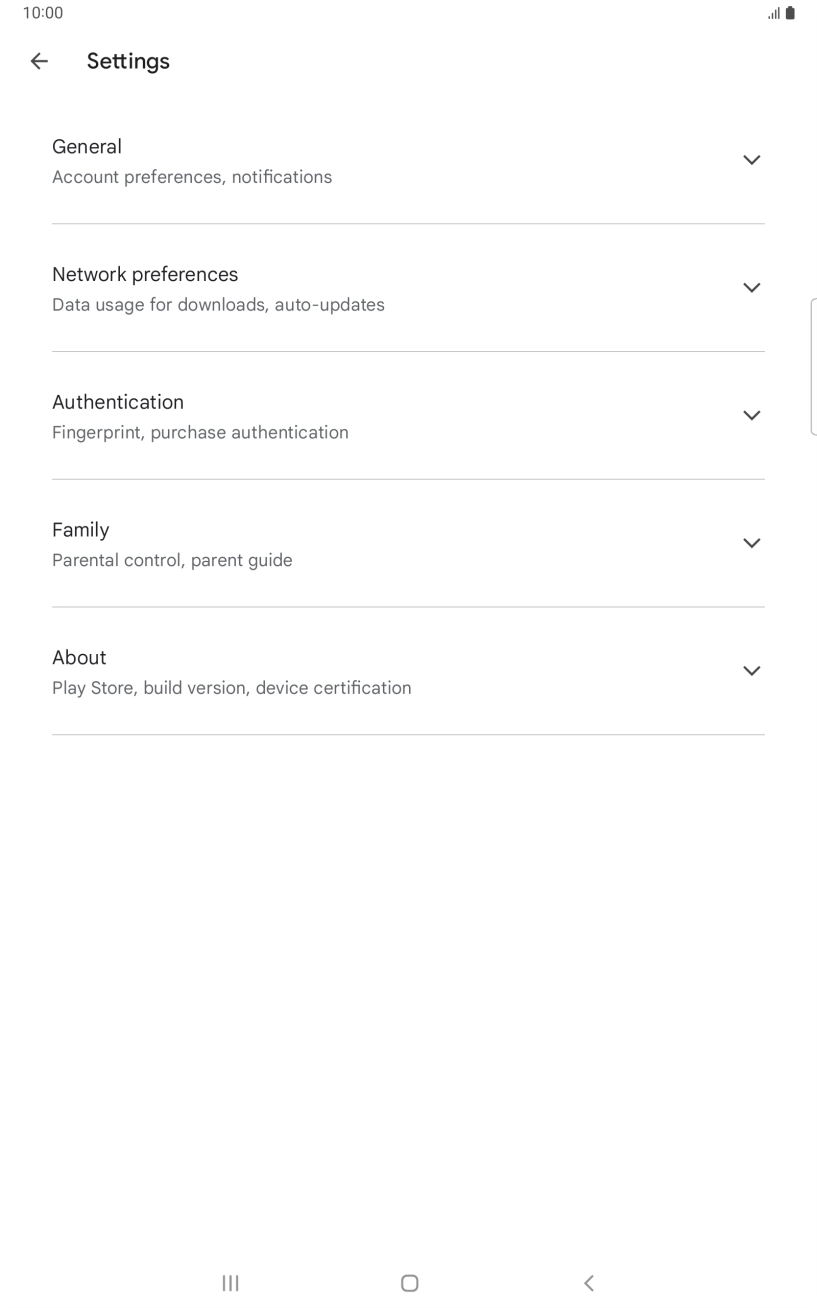Tap the About Play Store description text

pos(232,688)
